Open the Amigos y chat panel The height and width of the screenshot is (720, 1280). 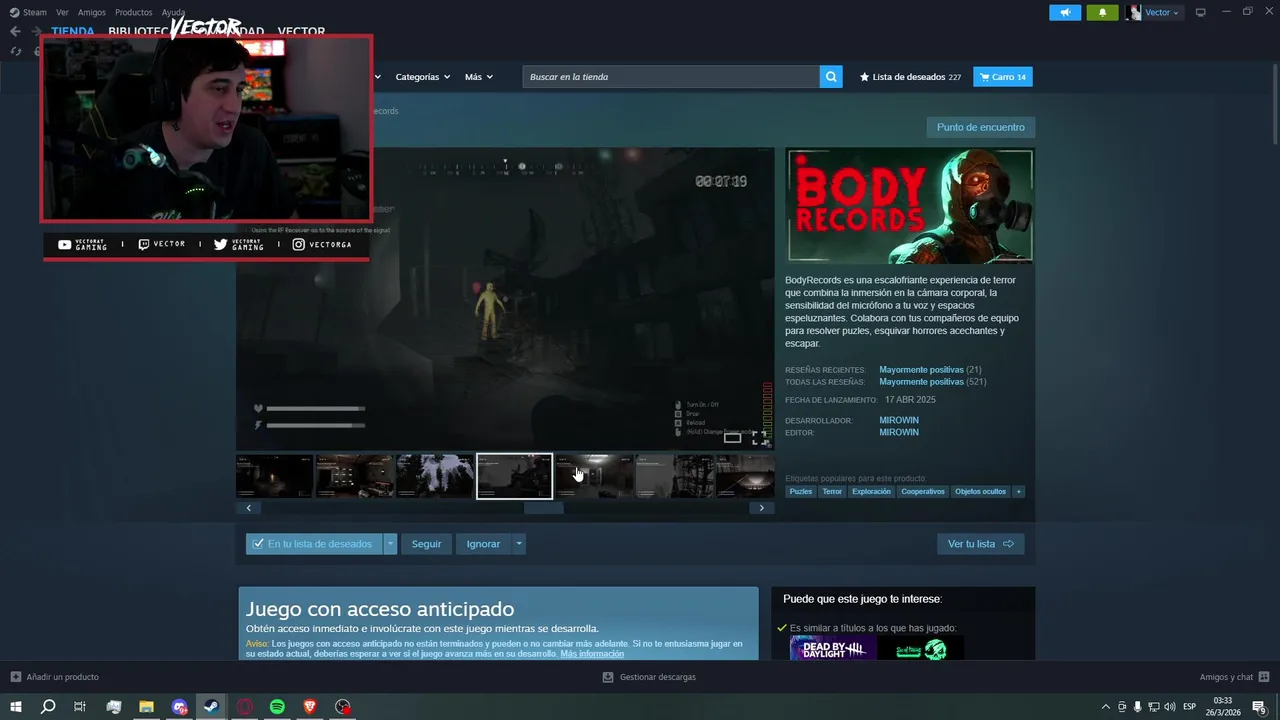click(1233, 677)
